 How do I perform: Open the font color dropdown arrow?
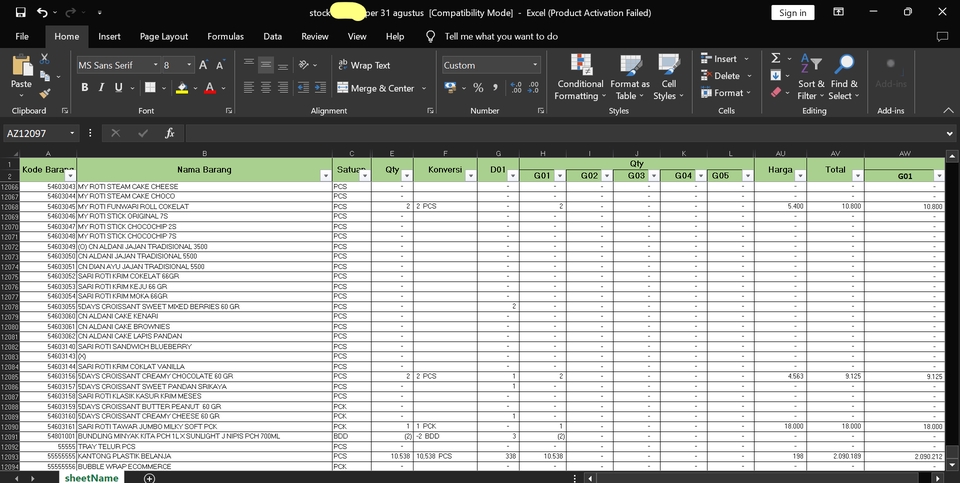[223, 88]
